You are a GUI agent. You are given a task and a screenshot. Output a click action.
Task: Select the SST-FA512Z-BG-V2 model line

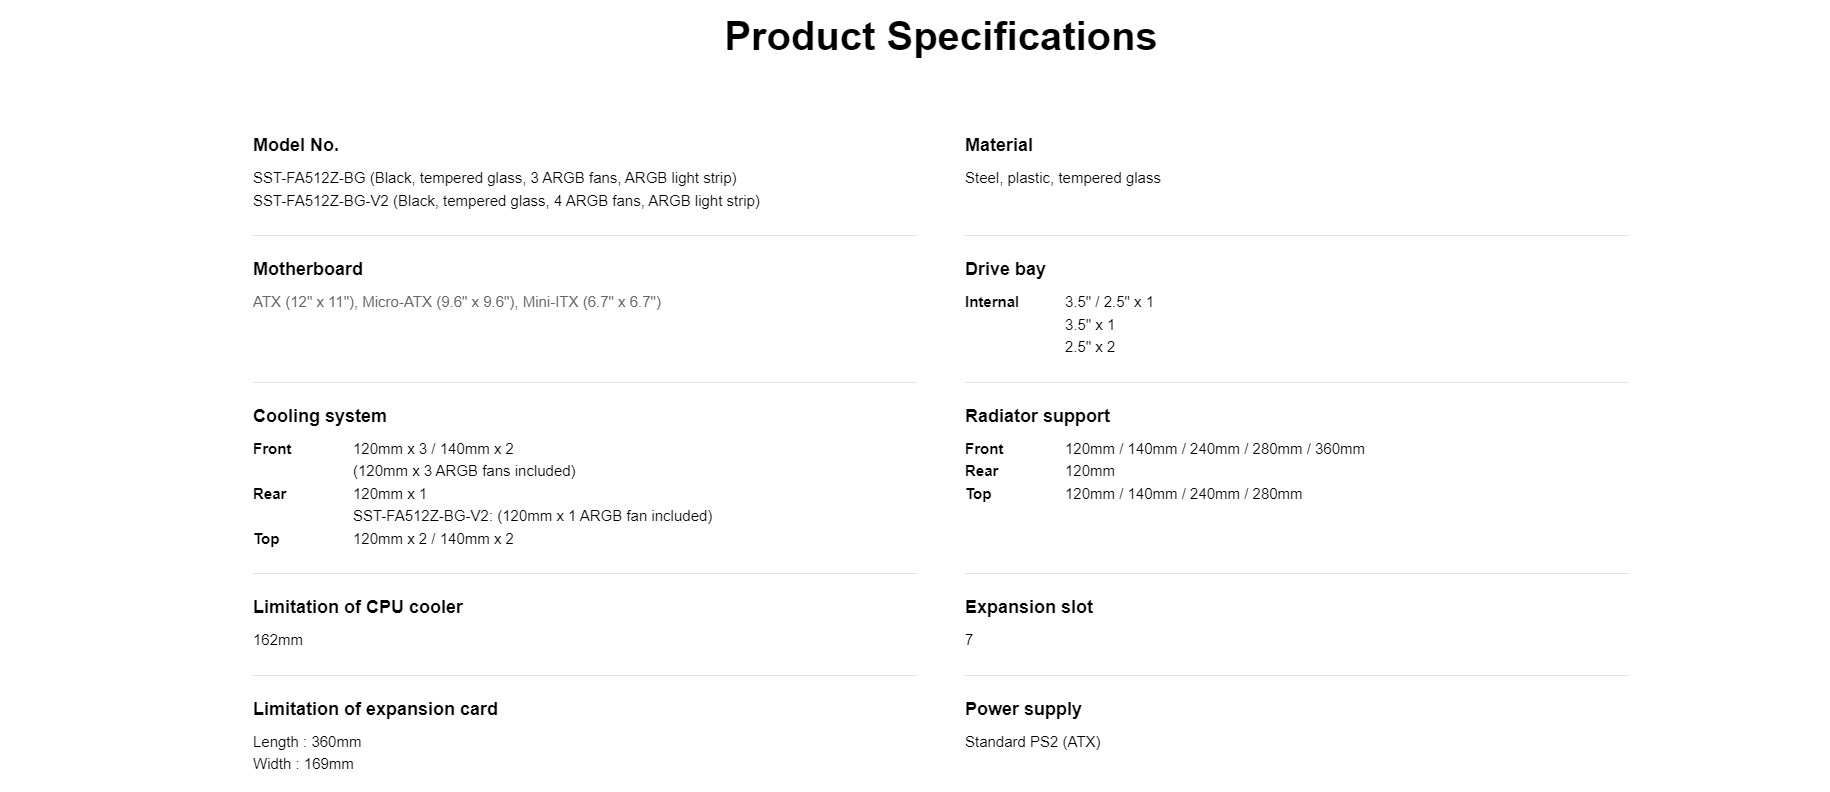click(506, 201)
